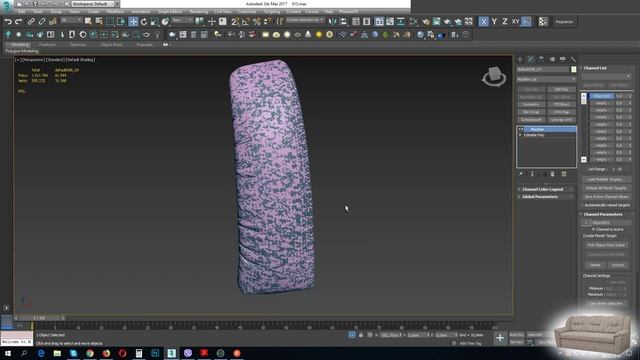The height and width of the screenshot is (360, 640).
Task: Restrict transform to the Z axis
Action: 505,21
